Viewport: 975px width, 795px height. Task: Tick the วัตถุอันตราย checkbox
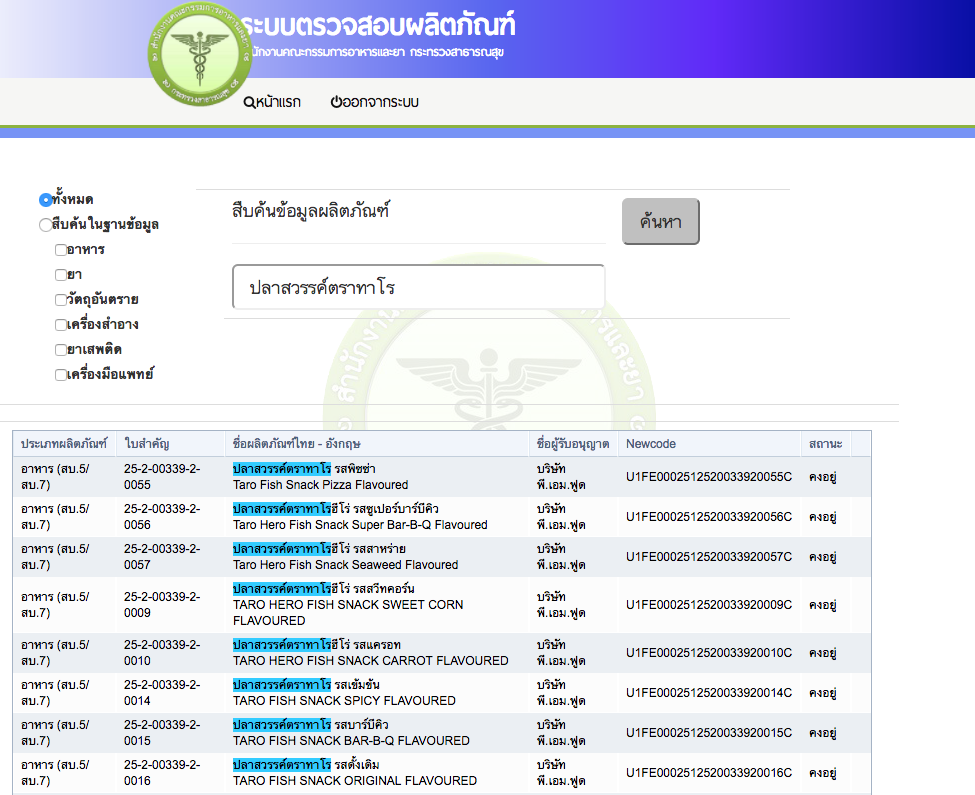tap(61, 300)
